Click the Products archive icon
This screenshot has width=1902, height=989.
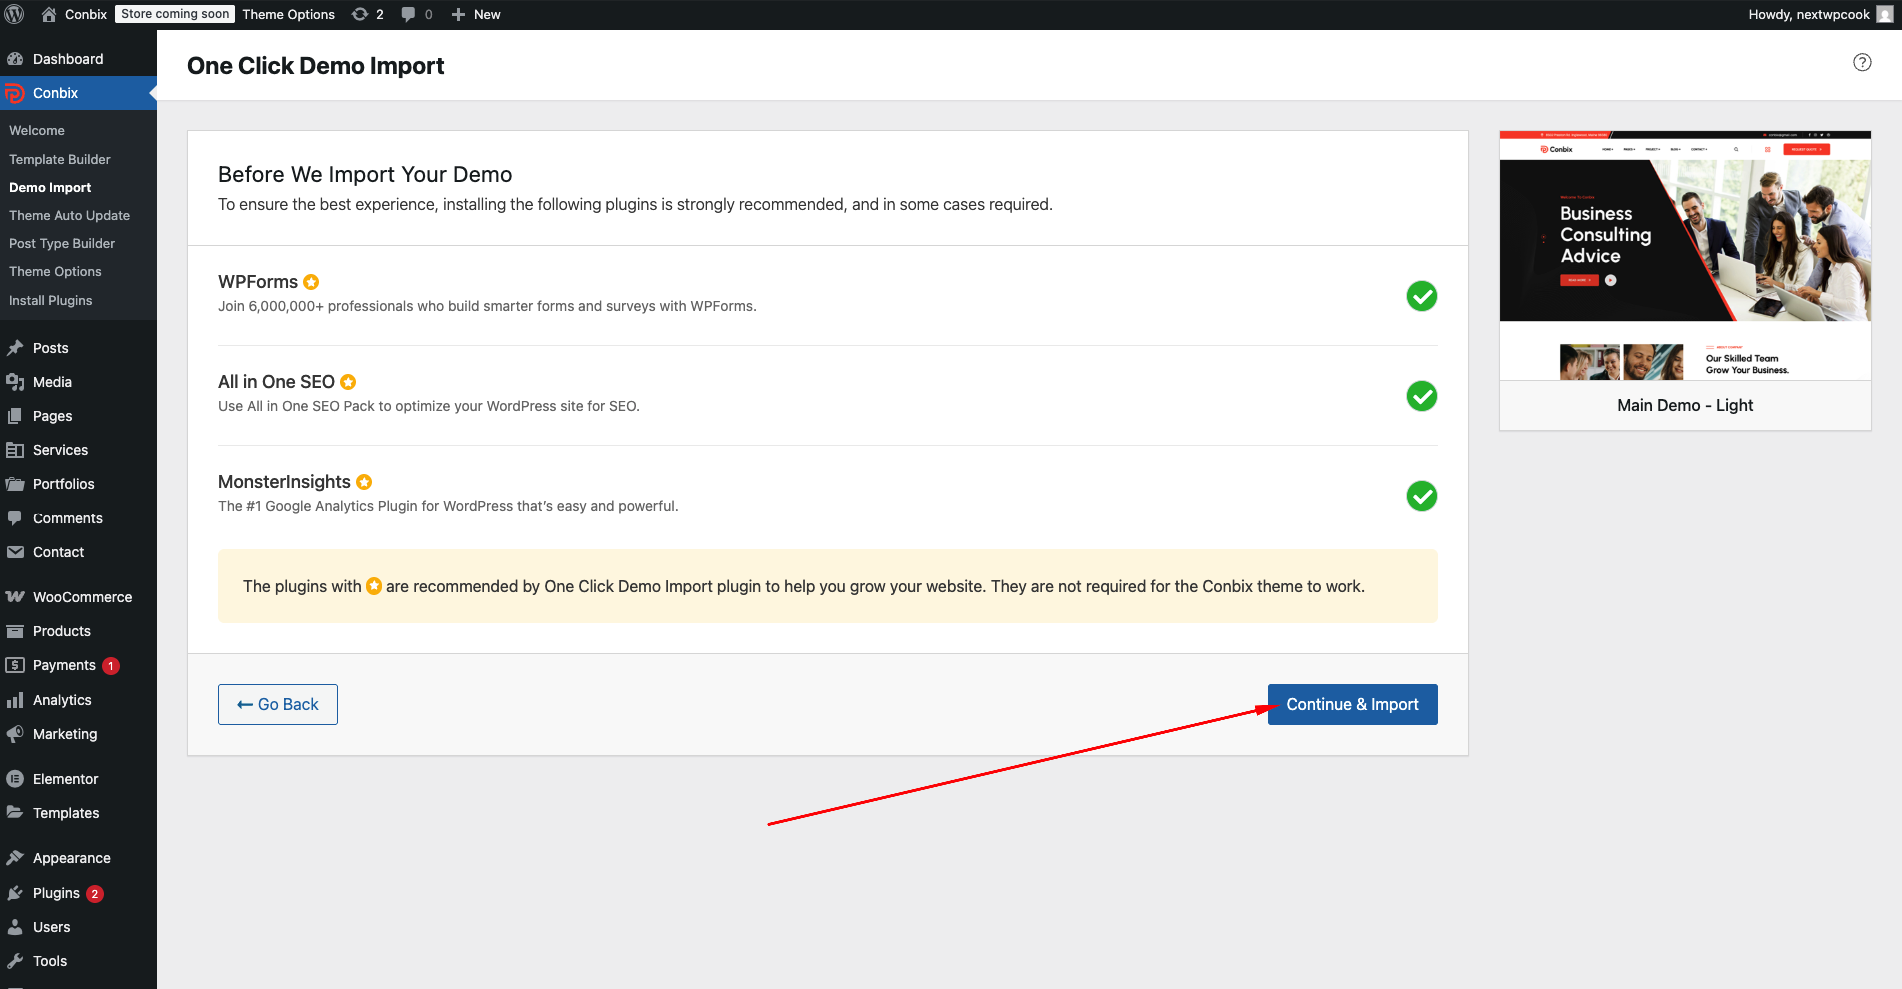[x=15, y=631]
